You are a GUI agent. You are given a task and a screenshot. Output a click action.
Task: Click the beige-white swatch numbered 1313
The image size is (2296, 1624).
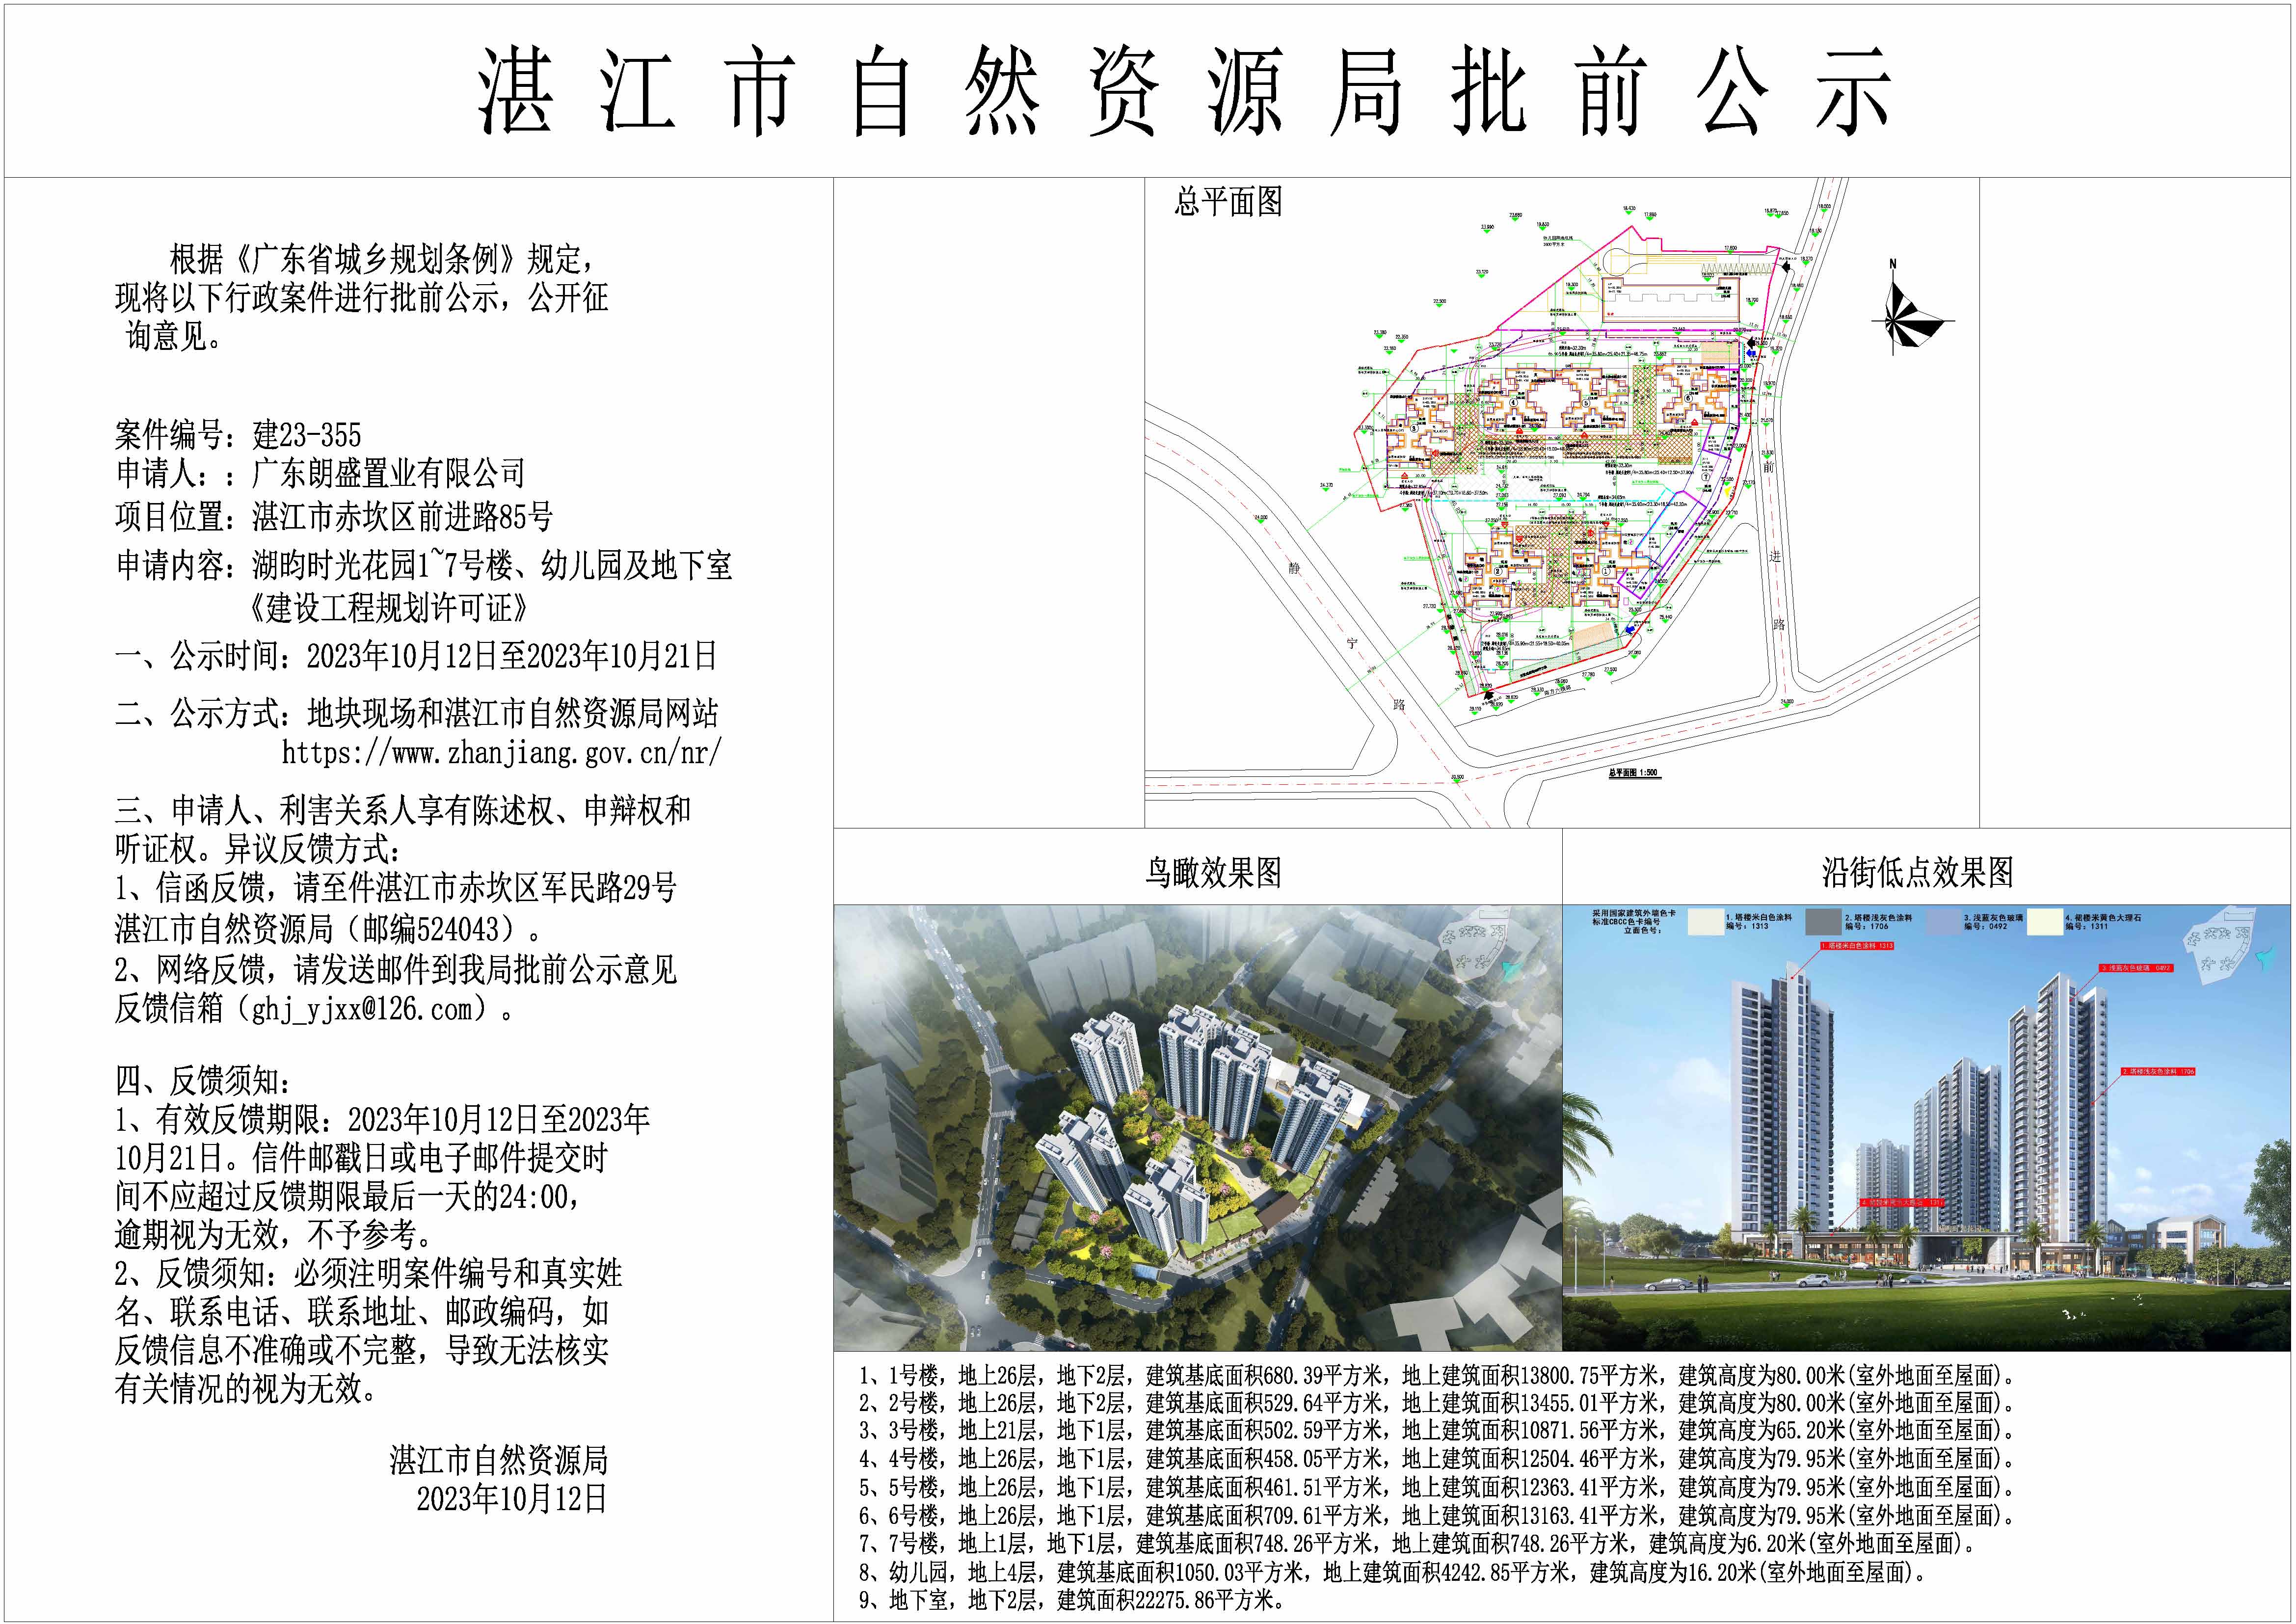click(1706, 921)
